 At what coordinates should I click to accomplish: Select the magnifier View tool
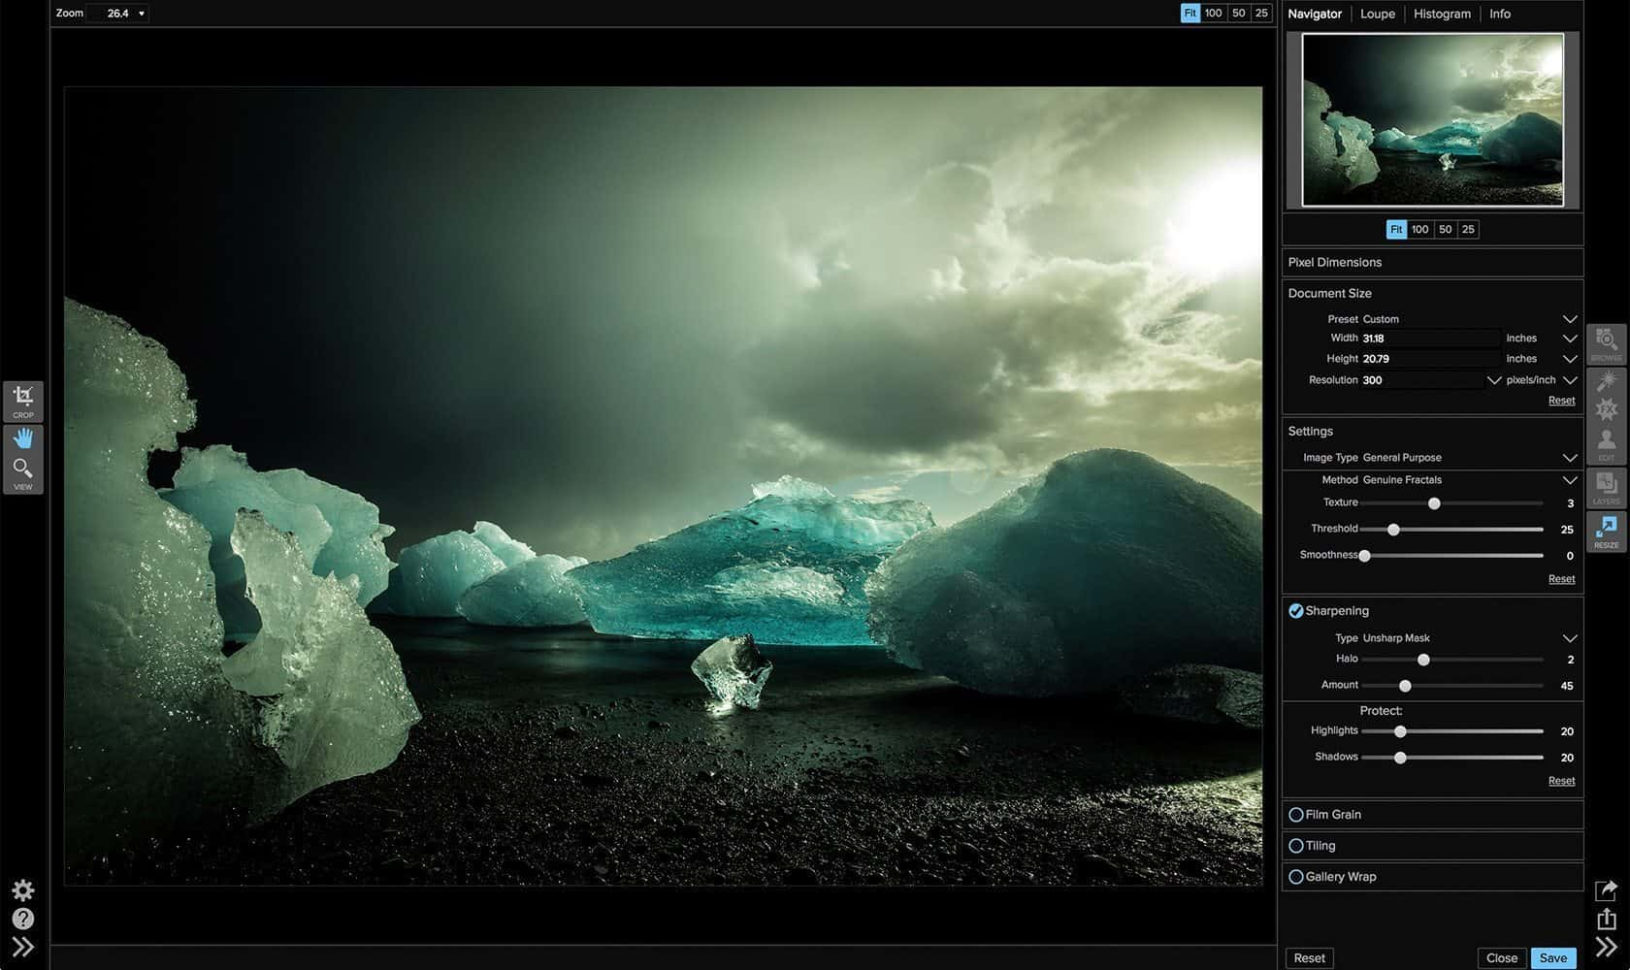[22, 472]
